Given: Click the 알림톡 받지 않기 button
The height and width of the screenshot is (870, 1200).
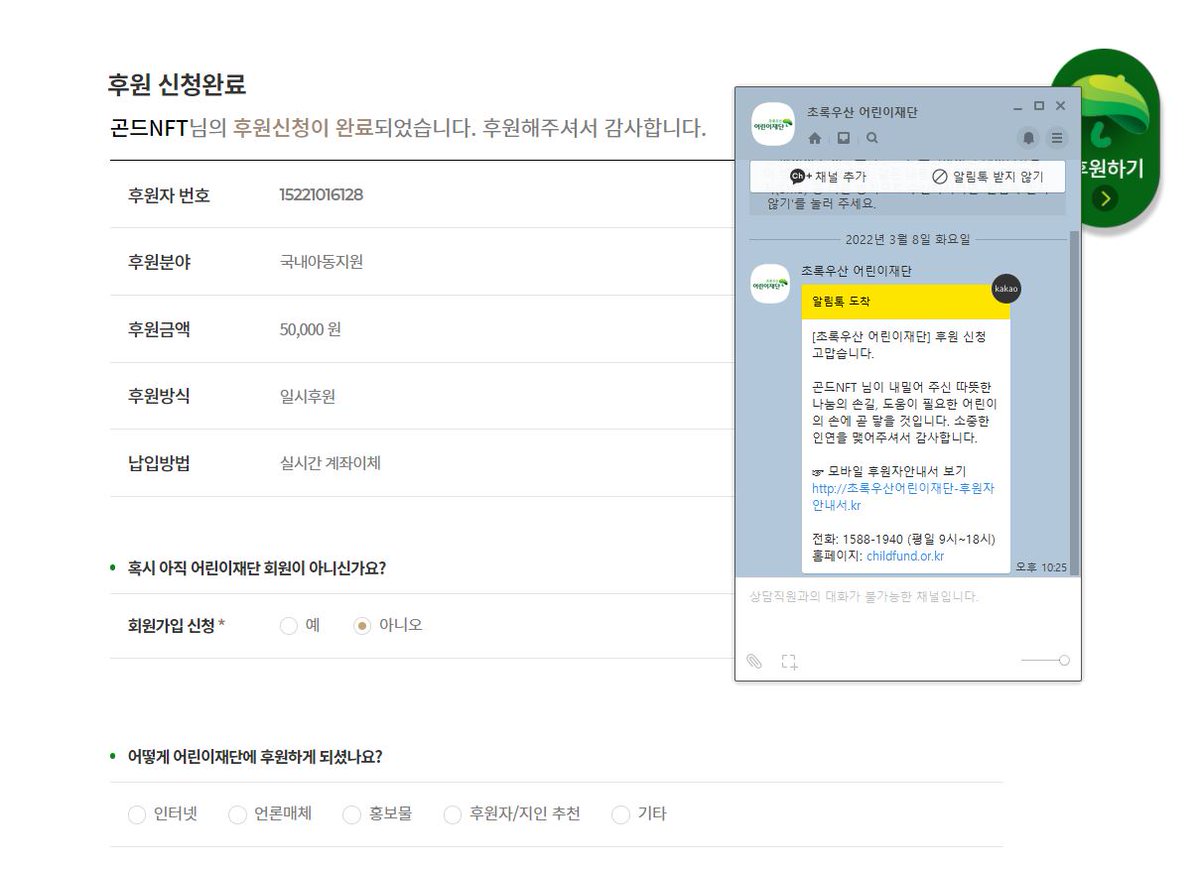Looking at the screenshot, I should click(x=986, y=176).
